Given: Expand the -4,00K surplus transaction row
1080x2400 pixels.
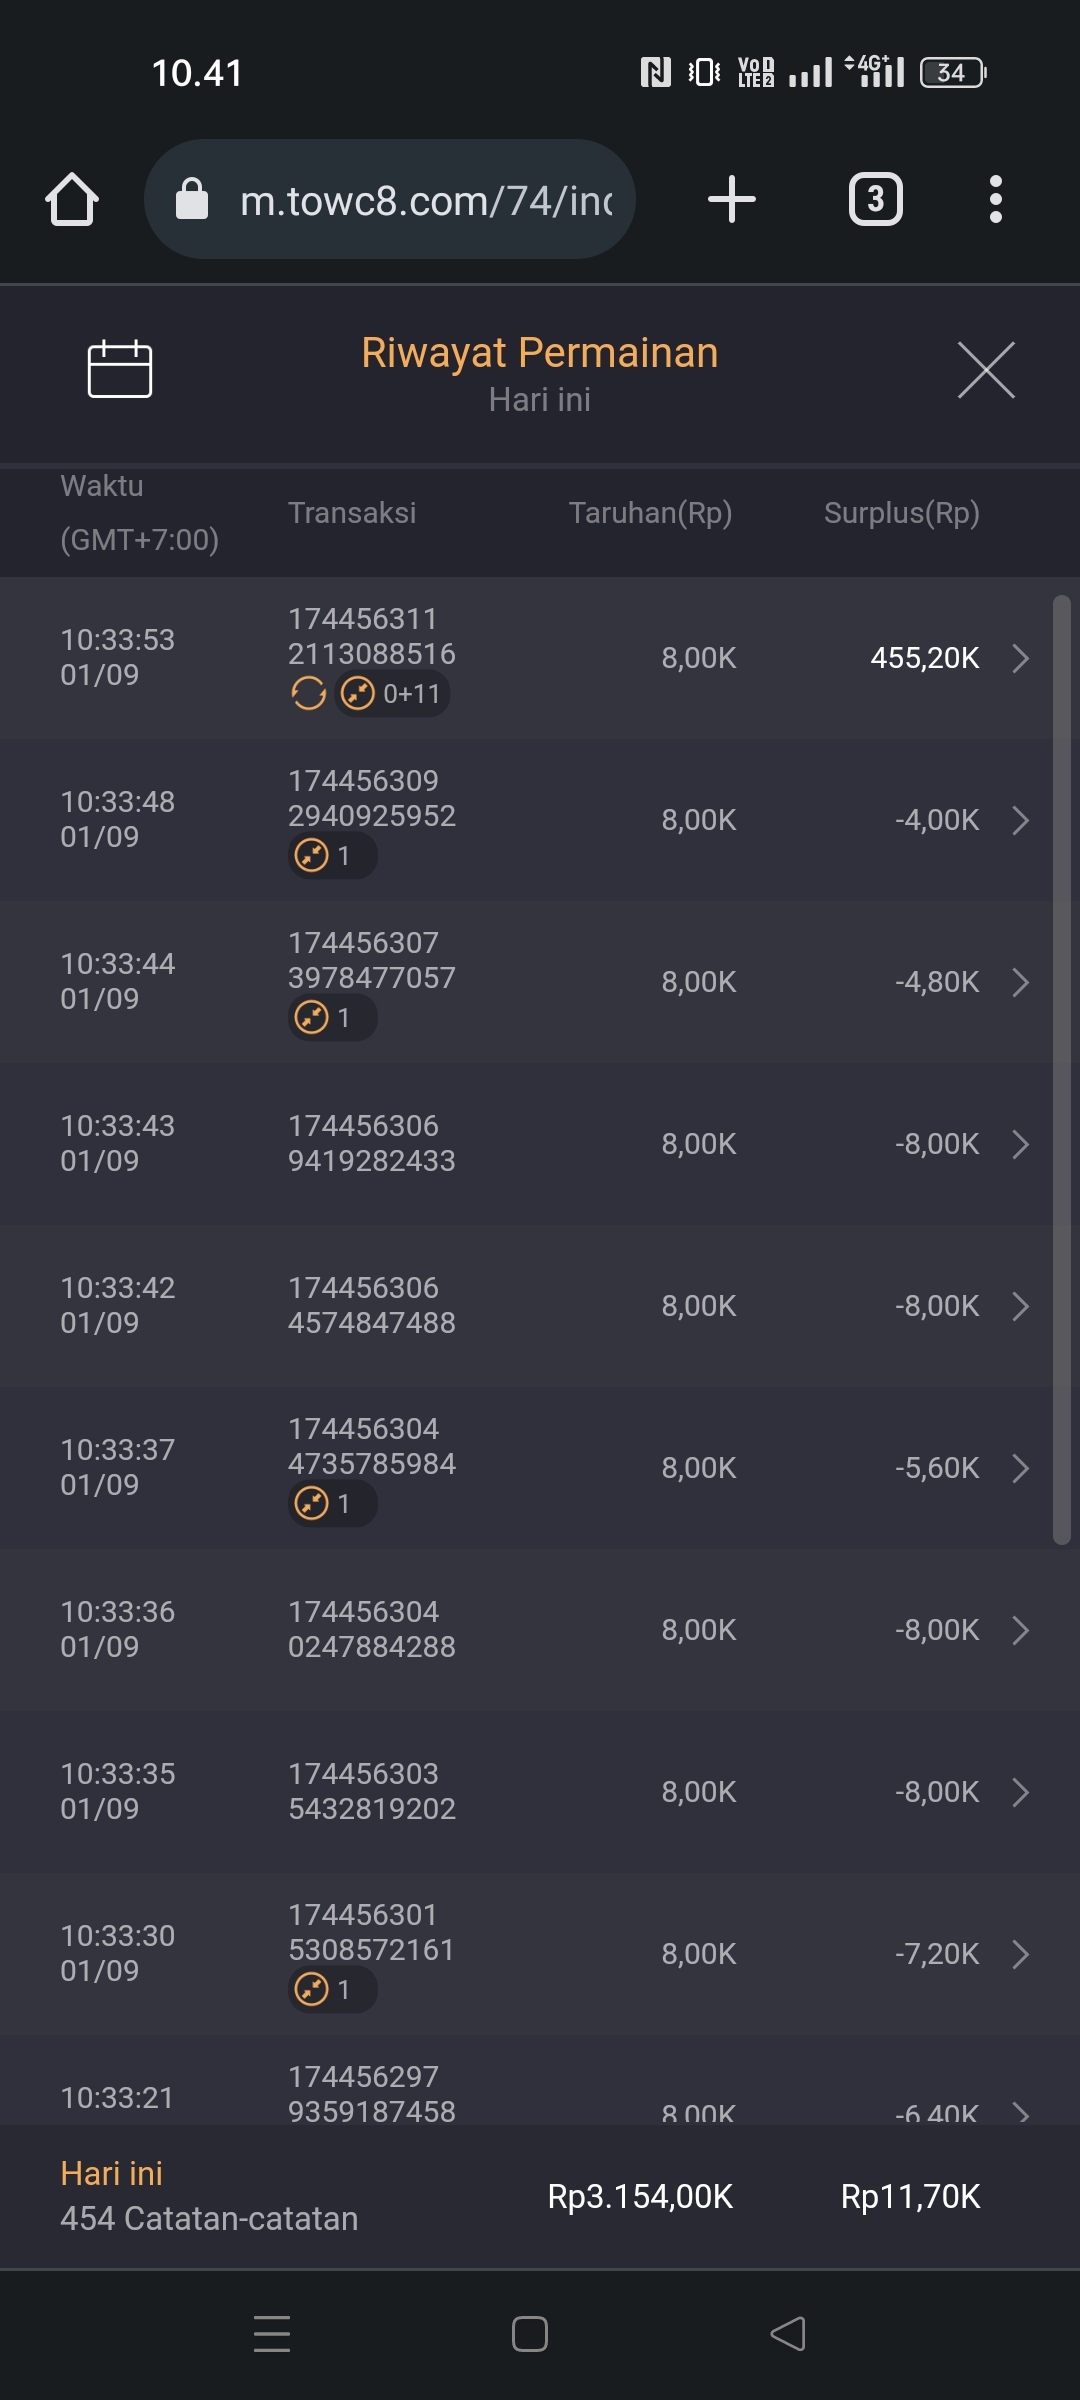Looking at the screenshot, I should (1020, 820).
